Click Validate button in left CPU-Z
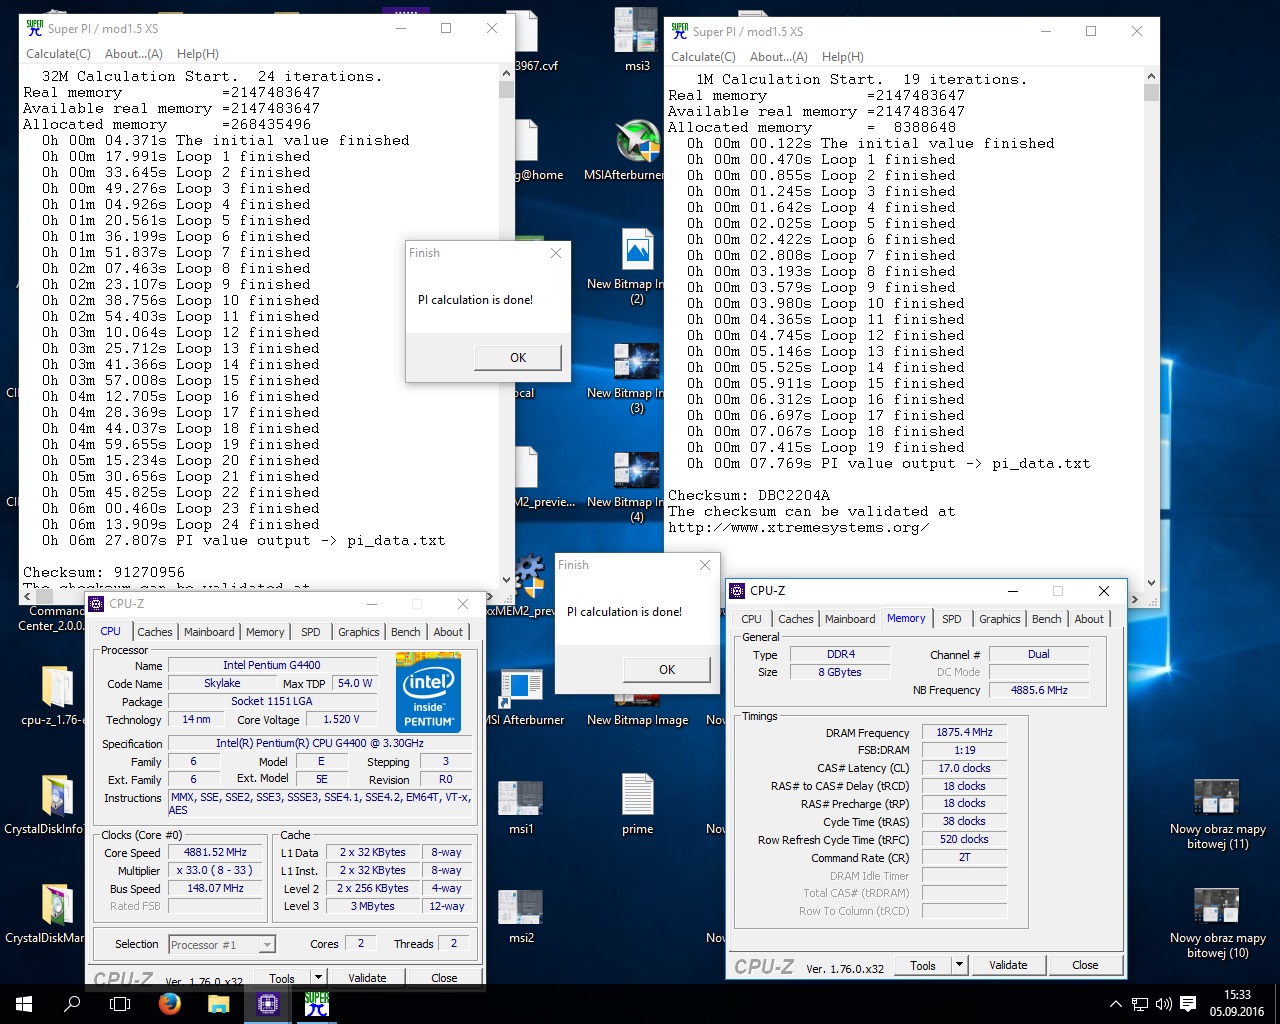The width and height of the screenshot is (1280, 1024). [367, 978]
